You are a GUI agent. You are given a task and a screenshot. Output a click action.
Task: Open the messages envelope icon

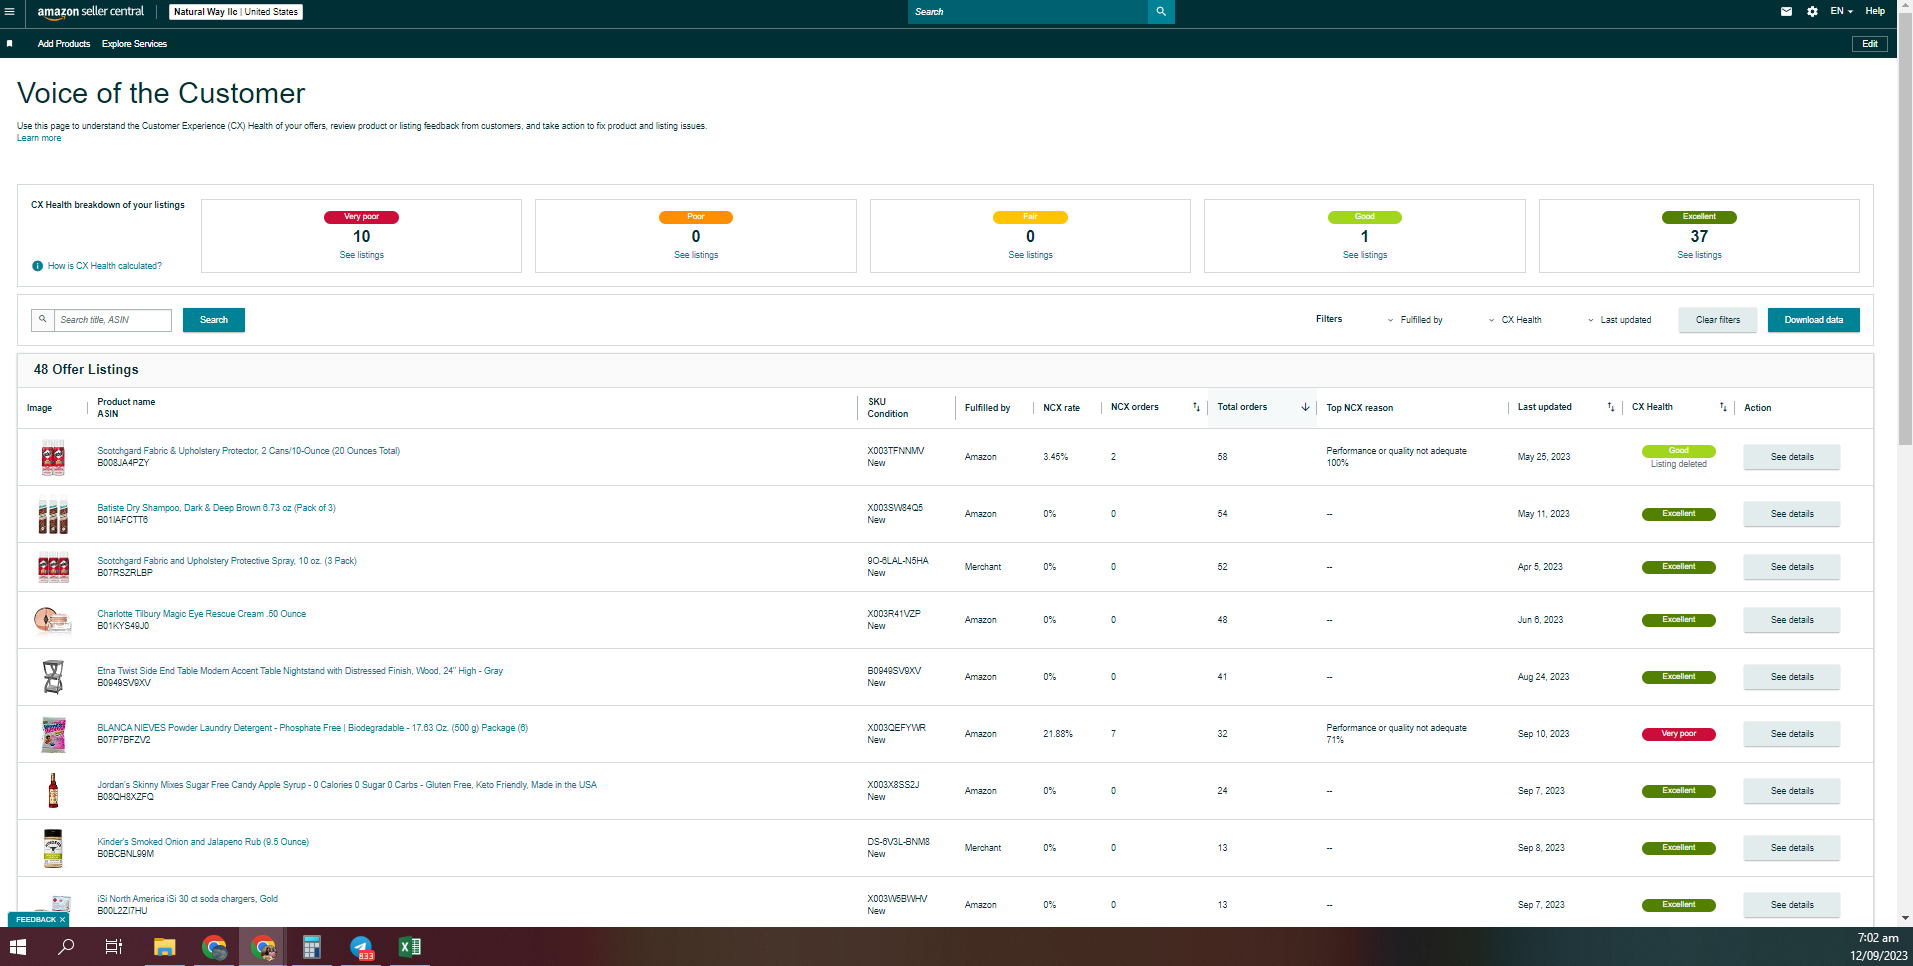pyautogui.click(x=1786, y=12)
